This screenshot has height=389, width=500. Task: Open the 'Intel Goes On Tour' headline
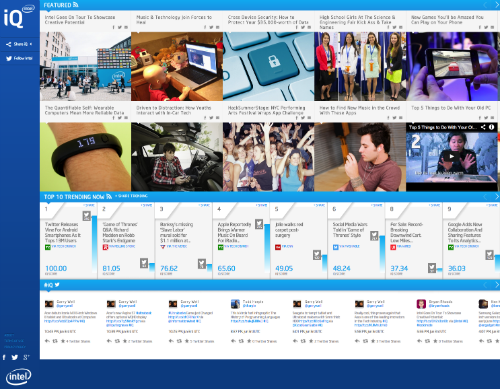[x=80, y=20]
